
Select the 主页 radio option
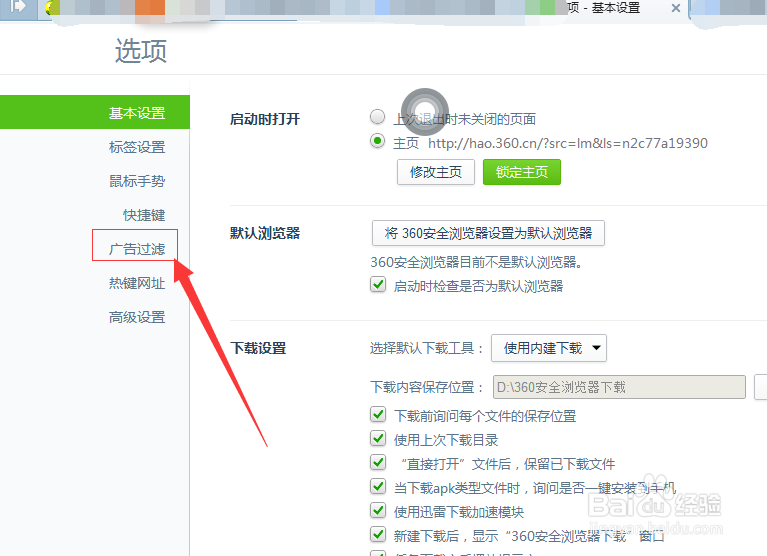click(x=377, y=141)
